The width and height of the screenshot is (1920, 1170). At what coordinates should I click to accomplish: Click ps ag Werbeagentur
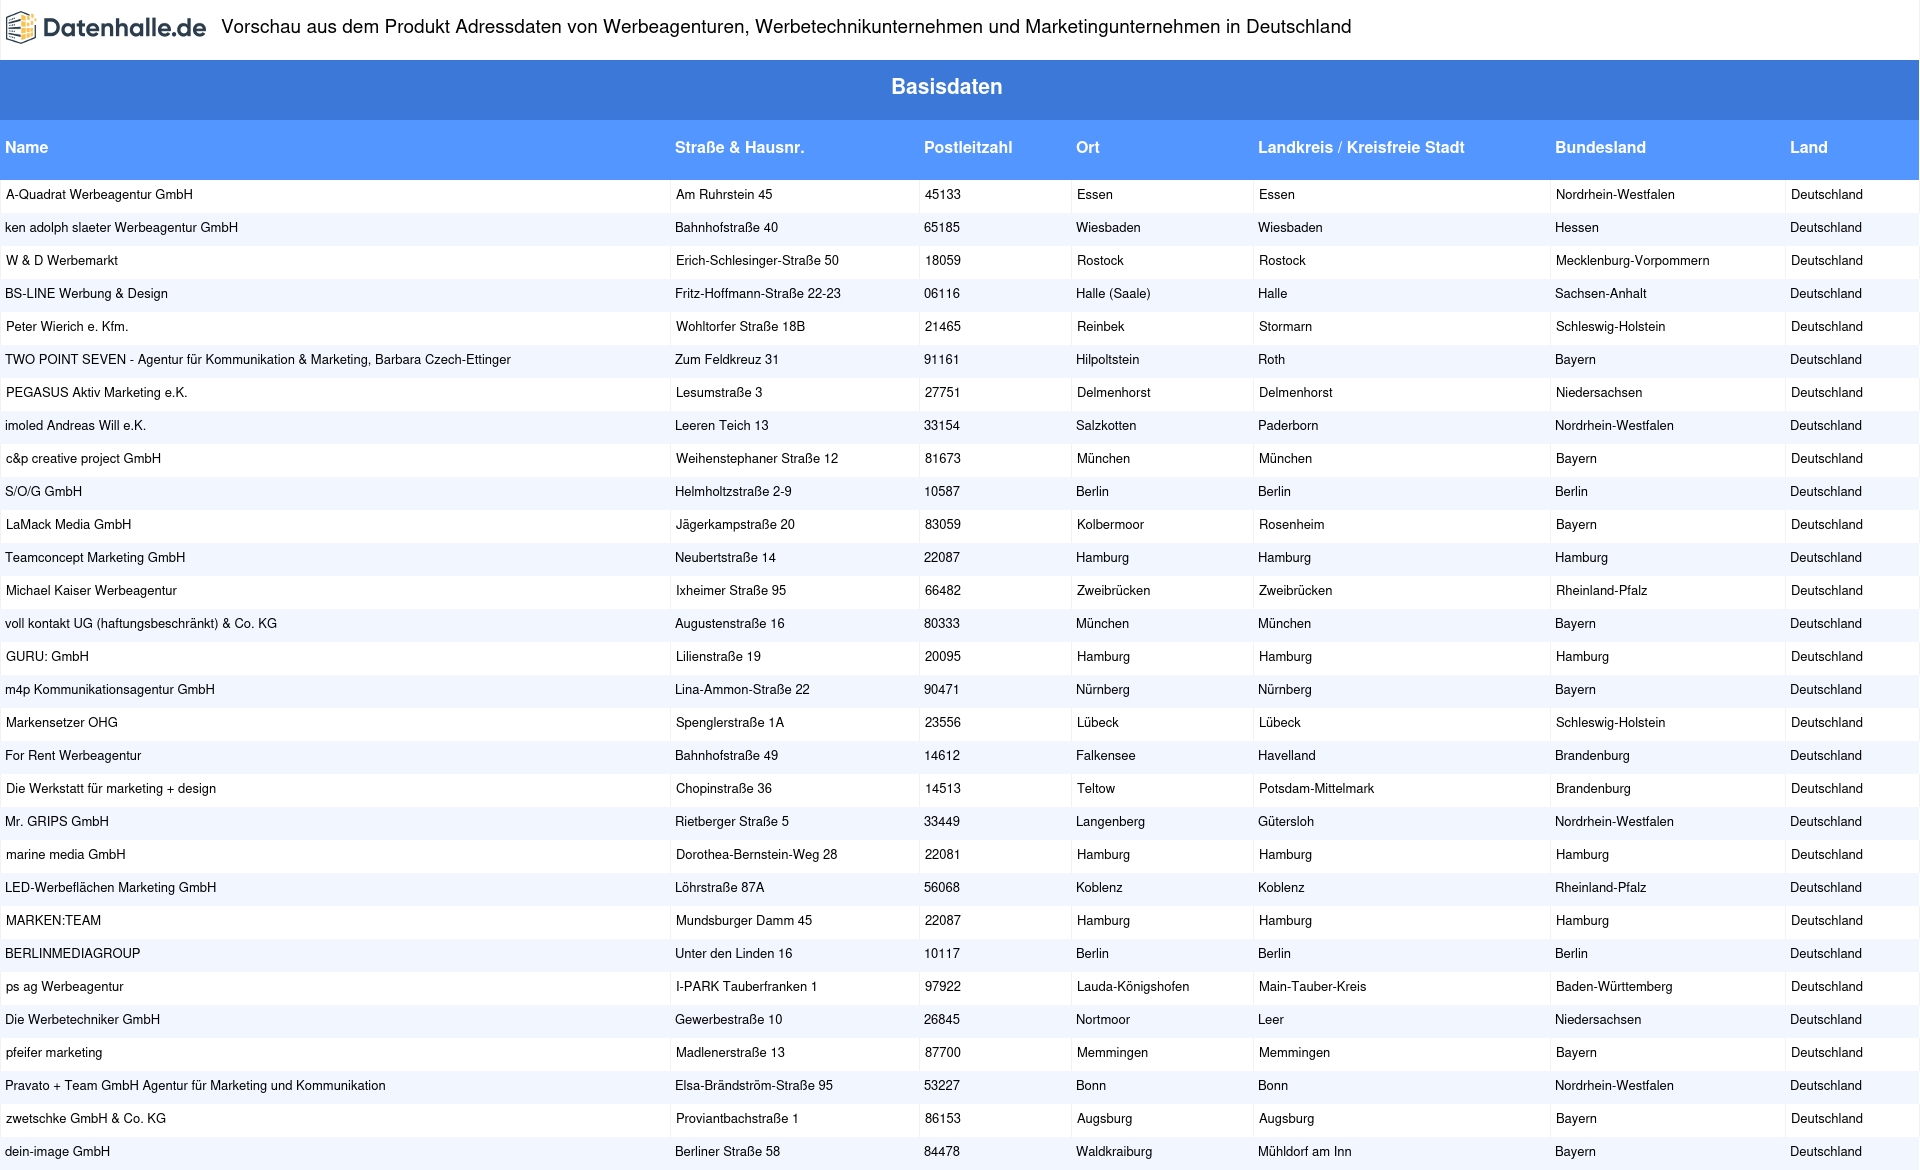pyautogui.click(x=65, y=987)
